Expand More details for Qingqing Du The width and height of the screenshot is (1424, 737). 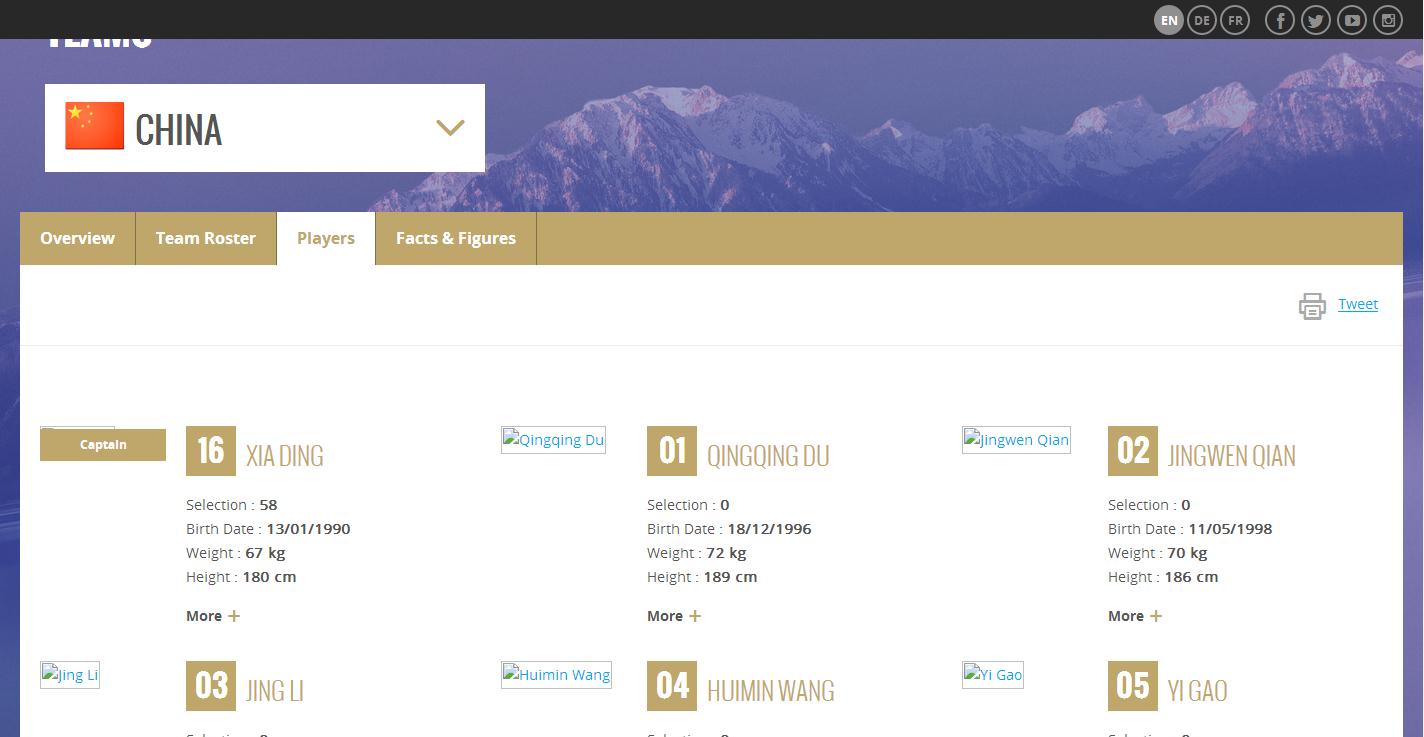click(x=674, y=616)
